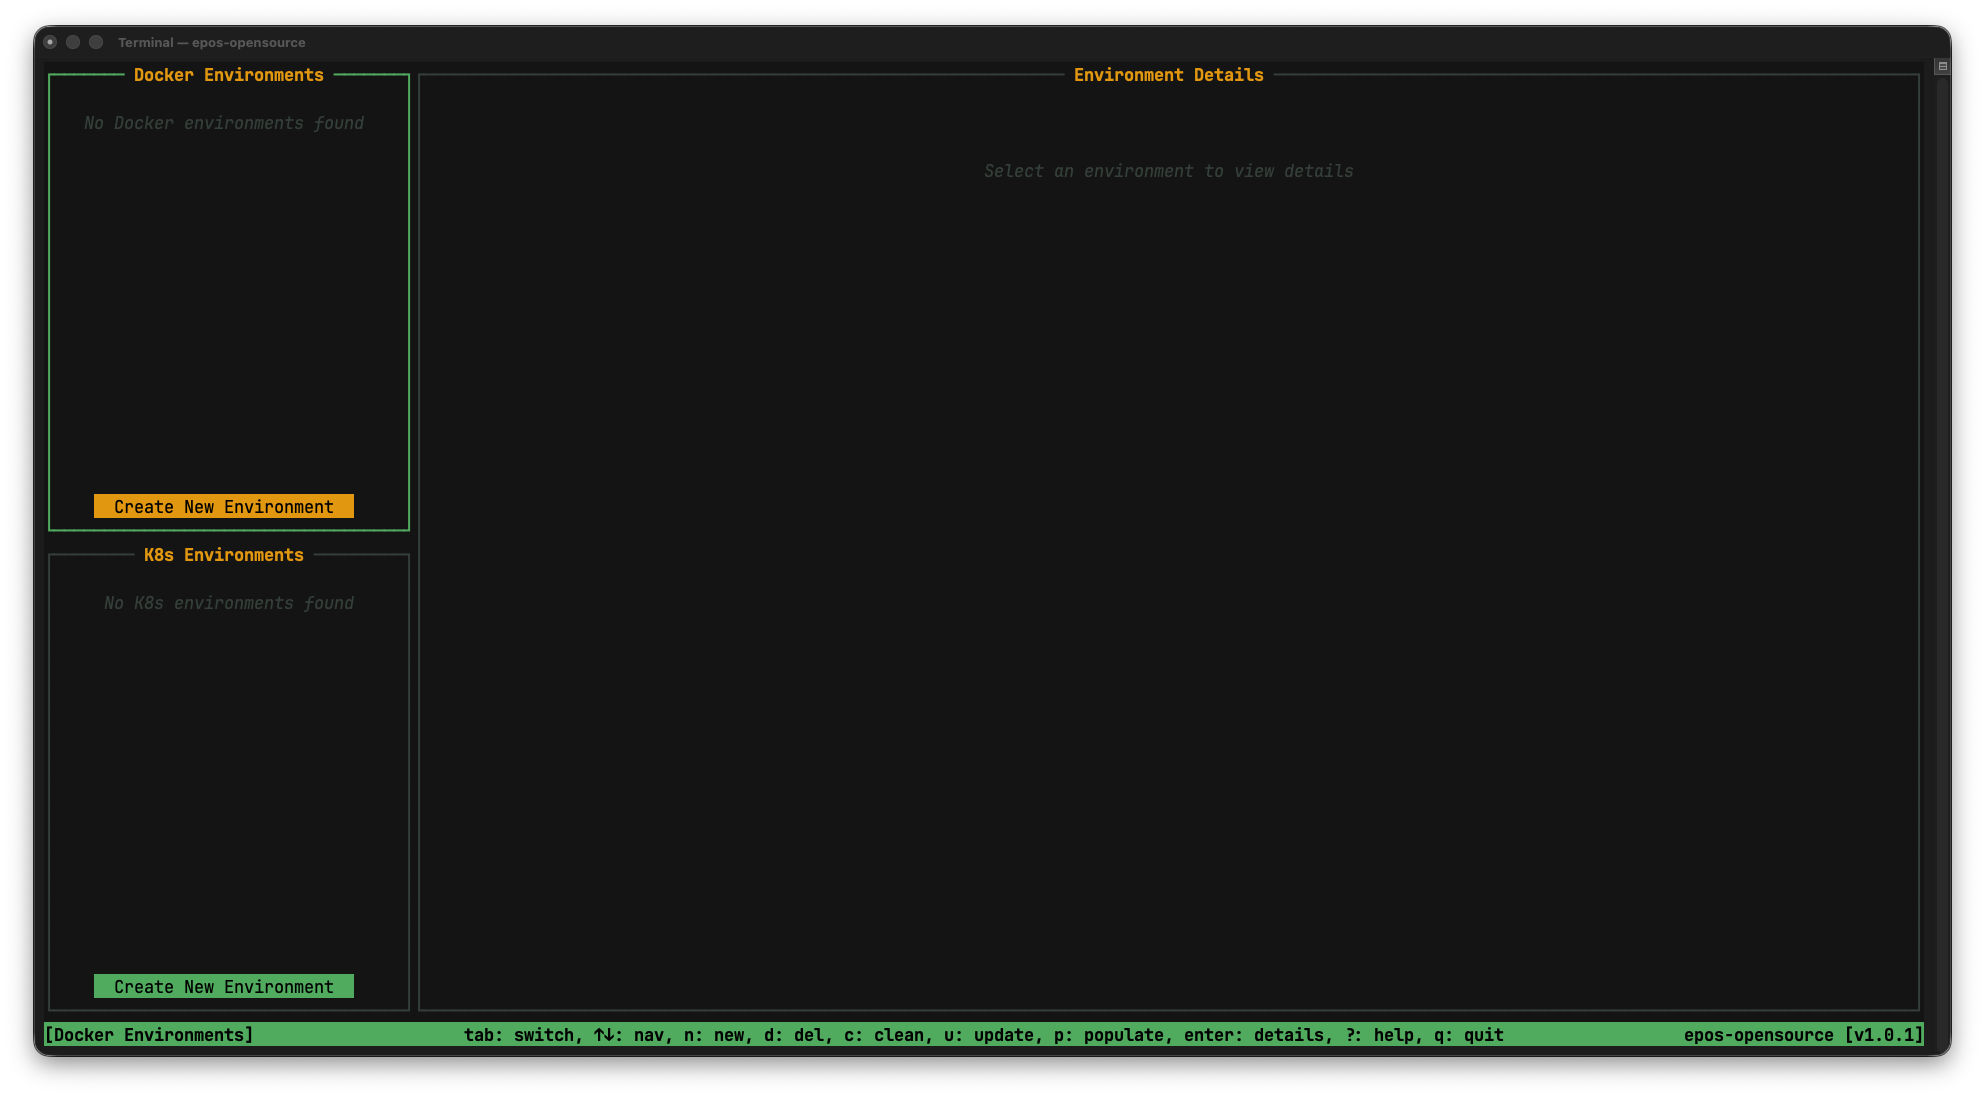Click the epos-opensource [v1.0.1] version label
1985x1098 pixels.
[x=1803, y=1035]
